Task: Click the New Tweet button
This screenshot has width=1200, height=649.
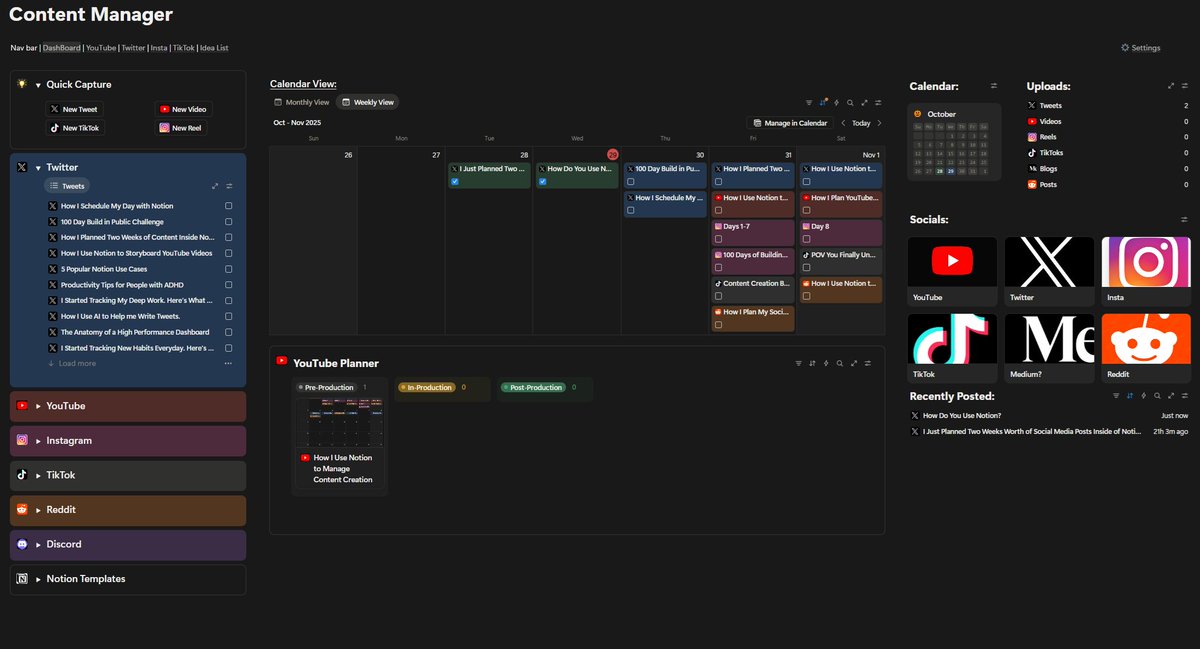Action: 74,109
